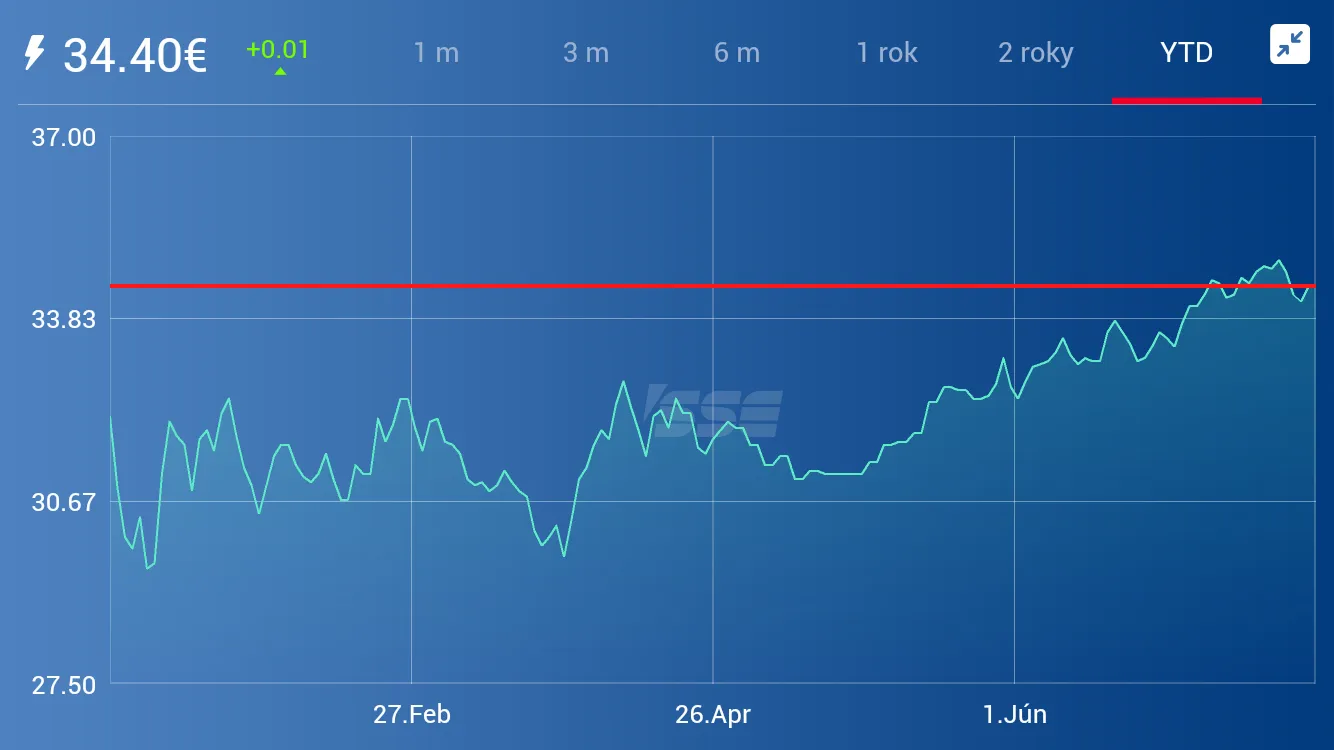
Task: Click the 26.Apr date axis label
Action: coord(713,714)
